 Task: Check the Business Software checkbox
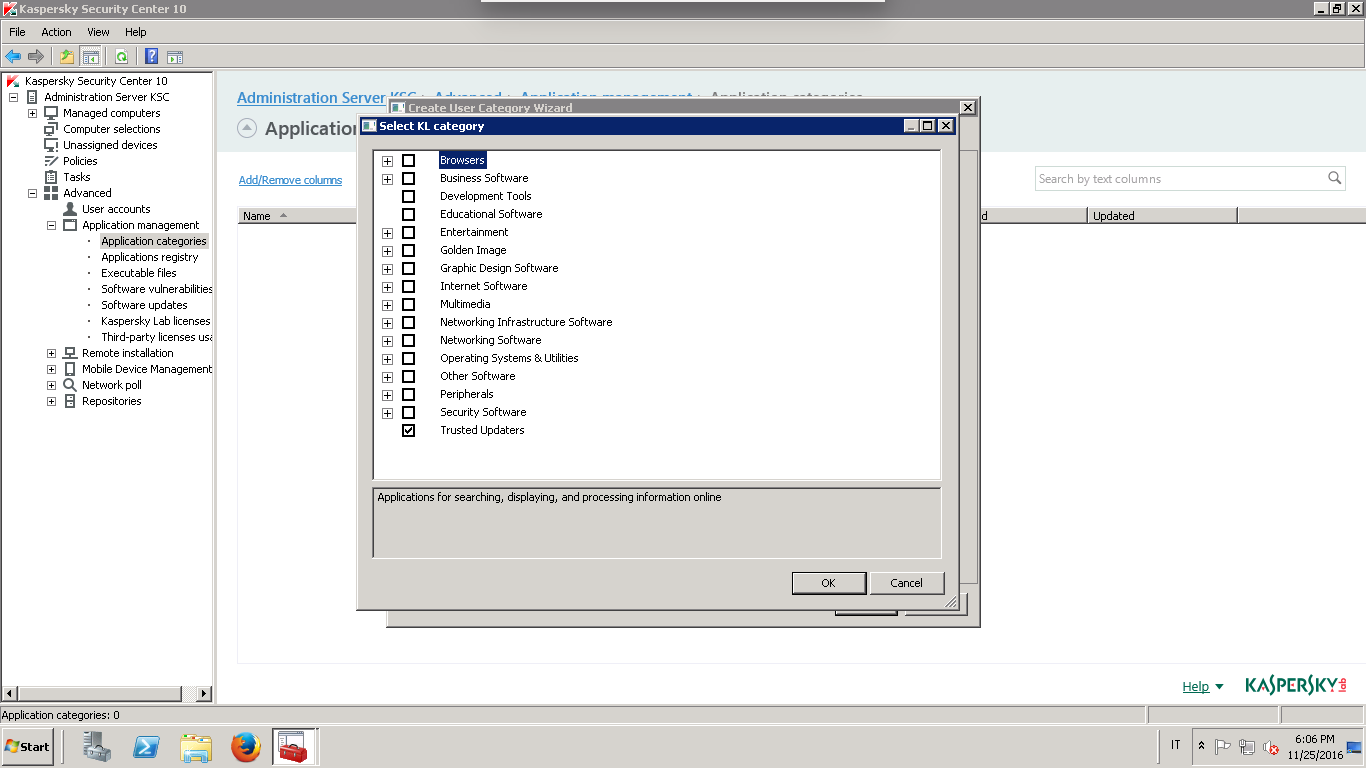(x=408, y=178)
